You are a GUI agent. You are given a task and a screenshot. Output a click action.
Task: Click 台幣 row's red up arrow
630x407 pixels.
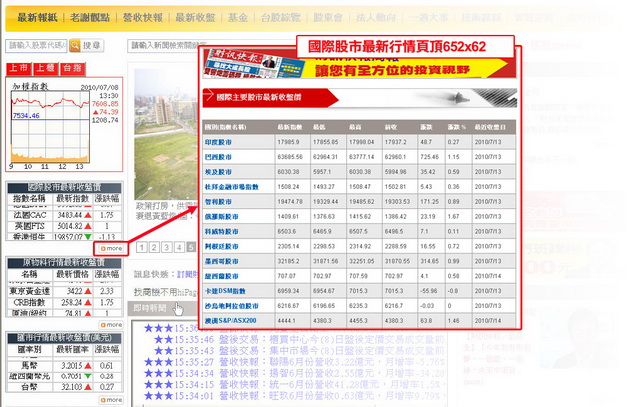(88, 387)
